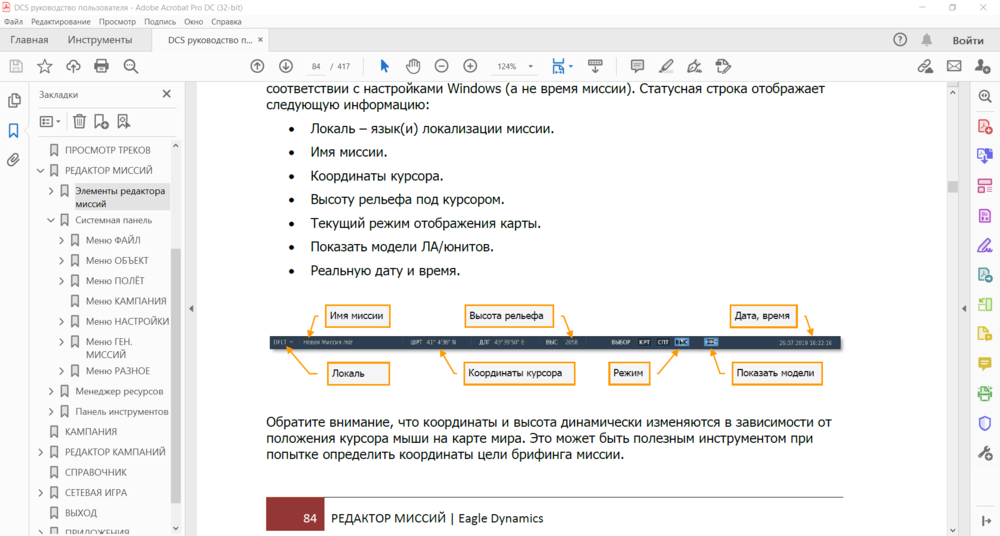Collapse left navigation pane arrow

tap(191, 308)
